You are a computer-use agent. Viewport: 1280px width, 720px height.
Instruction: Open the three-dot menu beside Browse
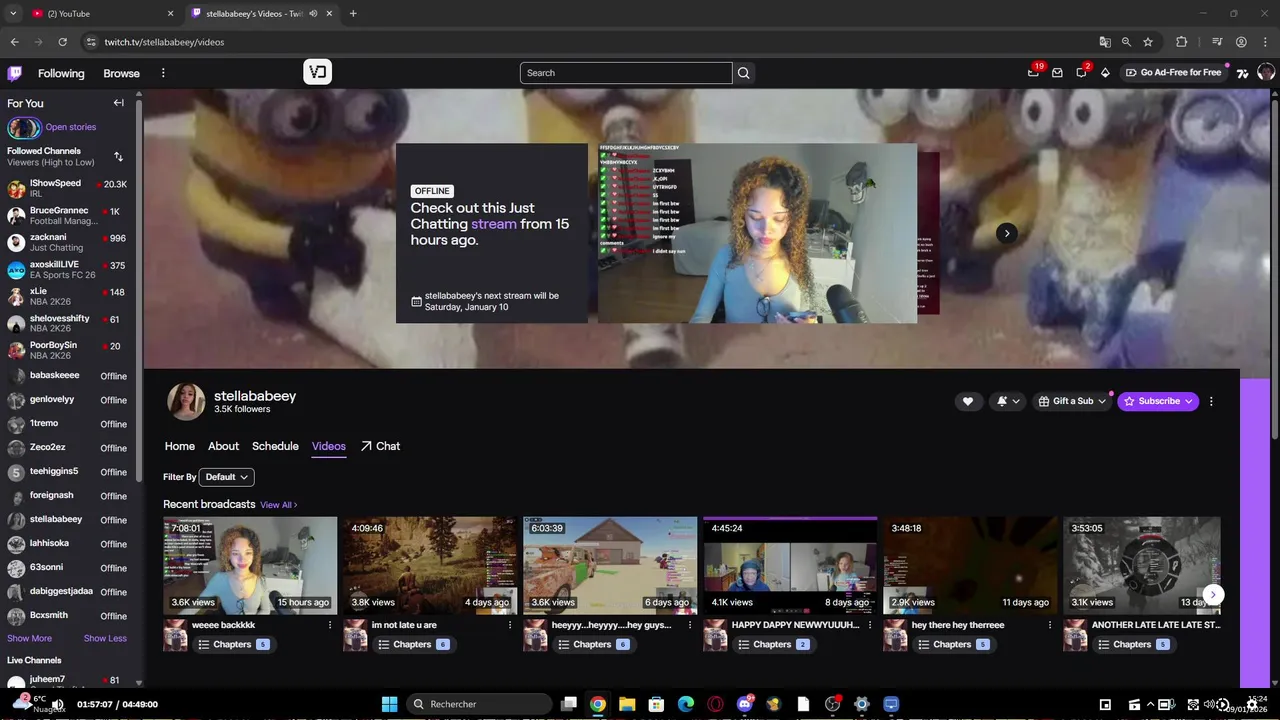point(163,73)
